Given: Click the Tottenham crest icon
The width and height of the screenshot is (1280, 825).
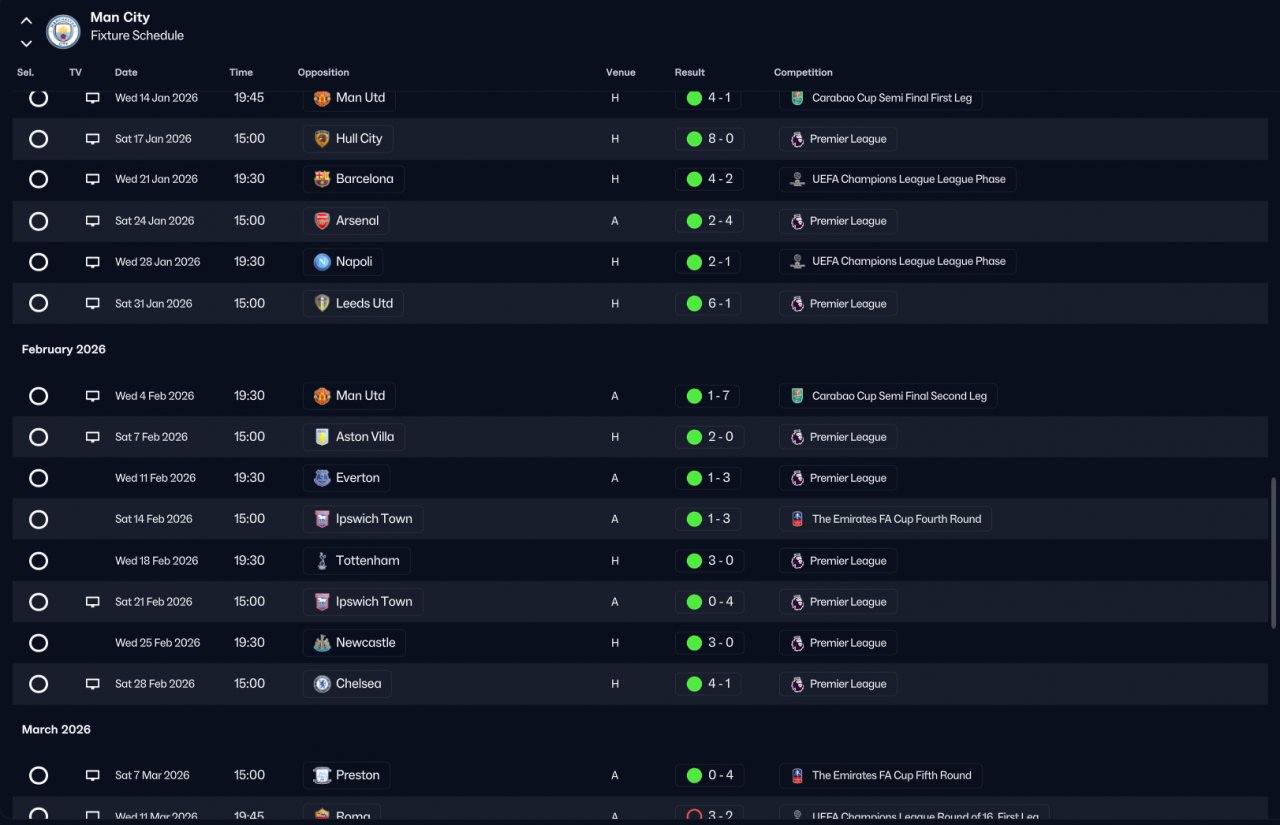Looking at the screenshot, I should 322,561.
